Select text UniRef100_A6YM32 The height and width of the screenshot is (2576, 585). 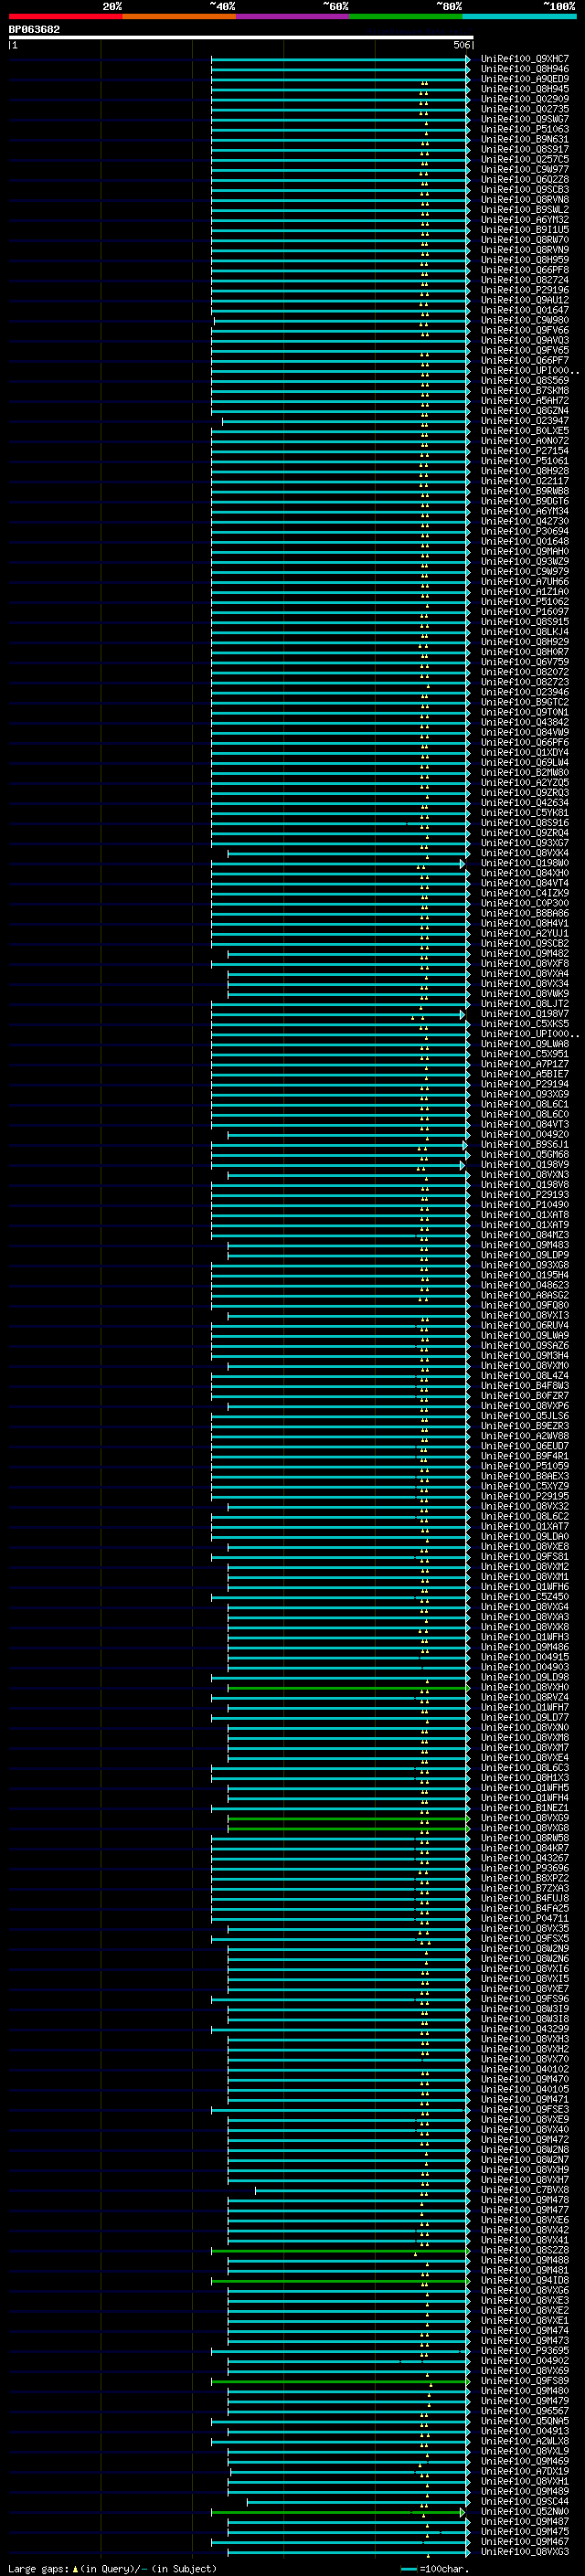tap(525, 219)
